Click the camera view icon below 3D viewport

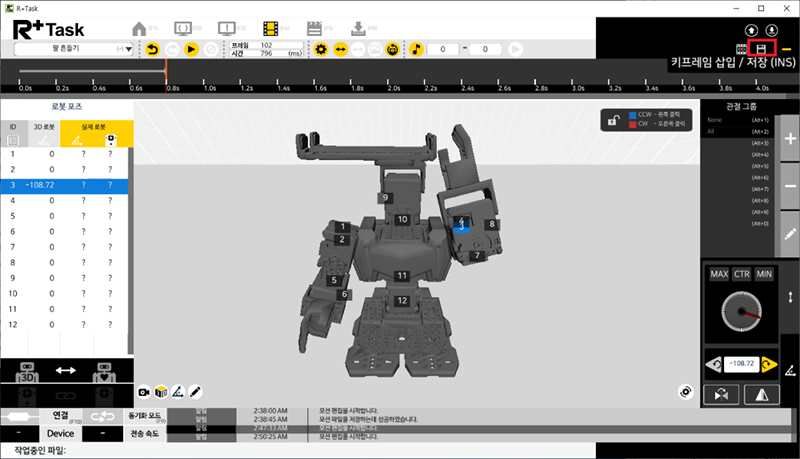coord(144,390)
